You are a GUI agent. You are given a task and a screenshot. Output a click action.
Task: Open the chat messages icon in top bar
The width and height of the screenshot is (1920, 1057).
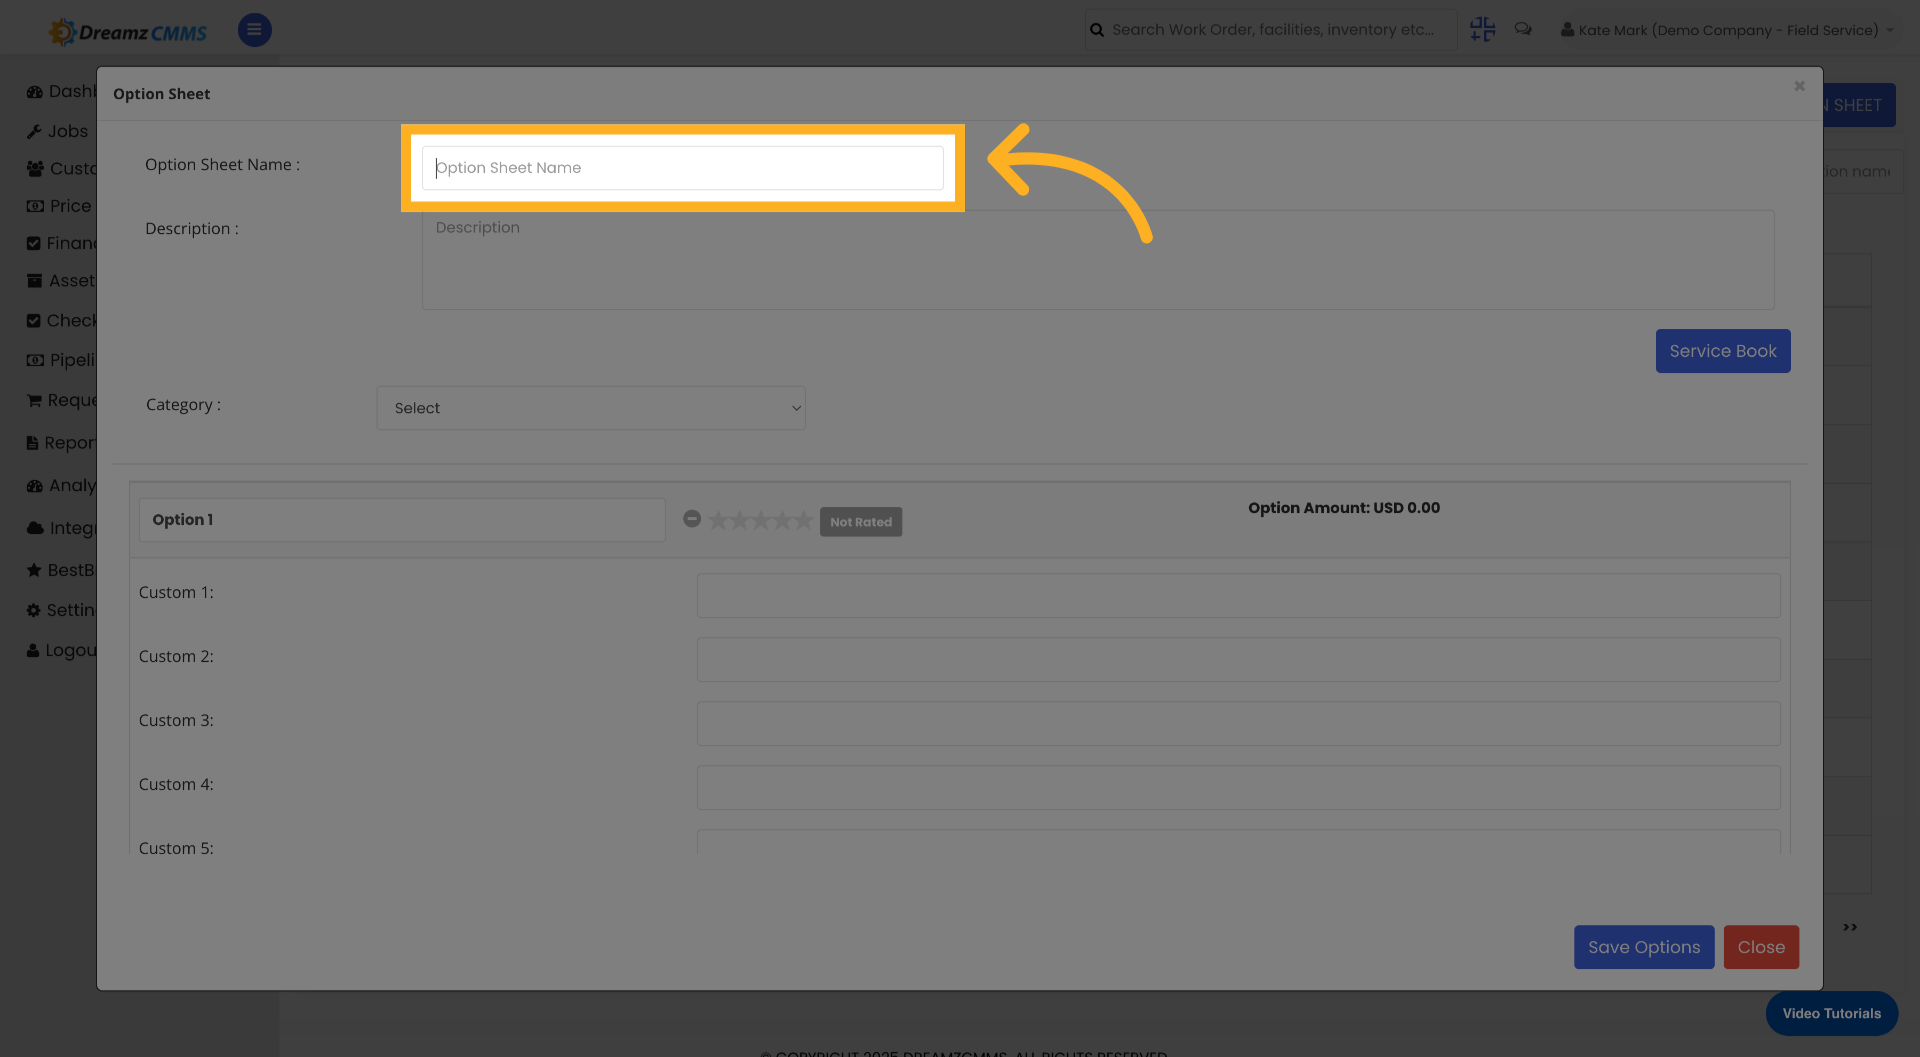click(1523, 29)
